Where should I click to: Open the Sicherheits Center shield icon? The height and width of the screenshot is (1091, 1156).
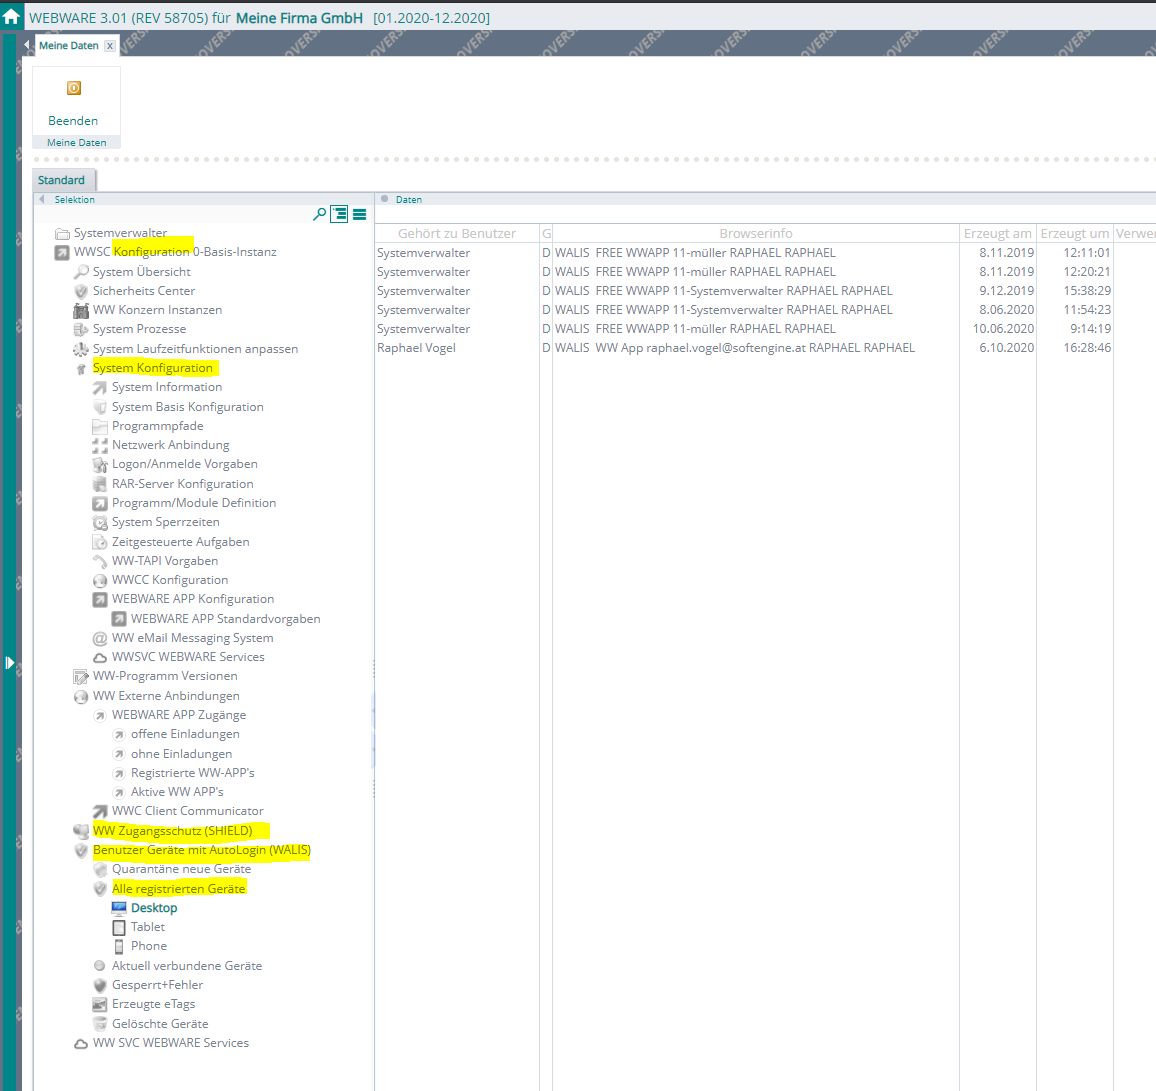[81, 291]
